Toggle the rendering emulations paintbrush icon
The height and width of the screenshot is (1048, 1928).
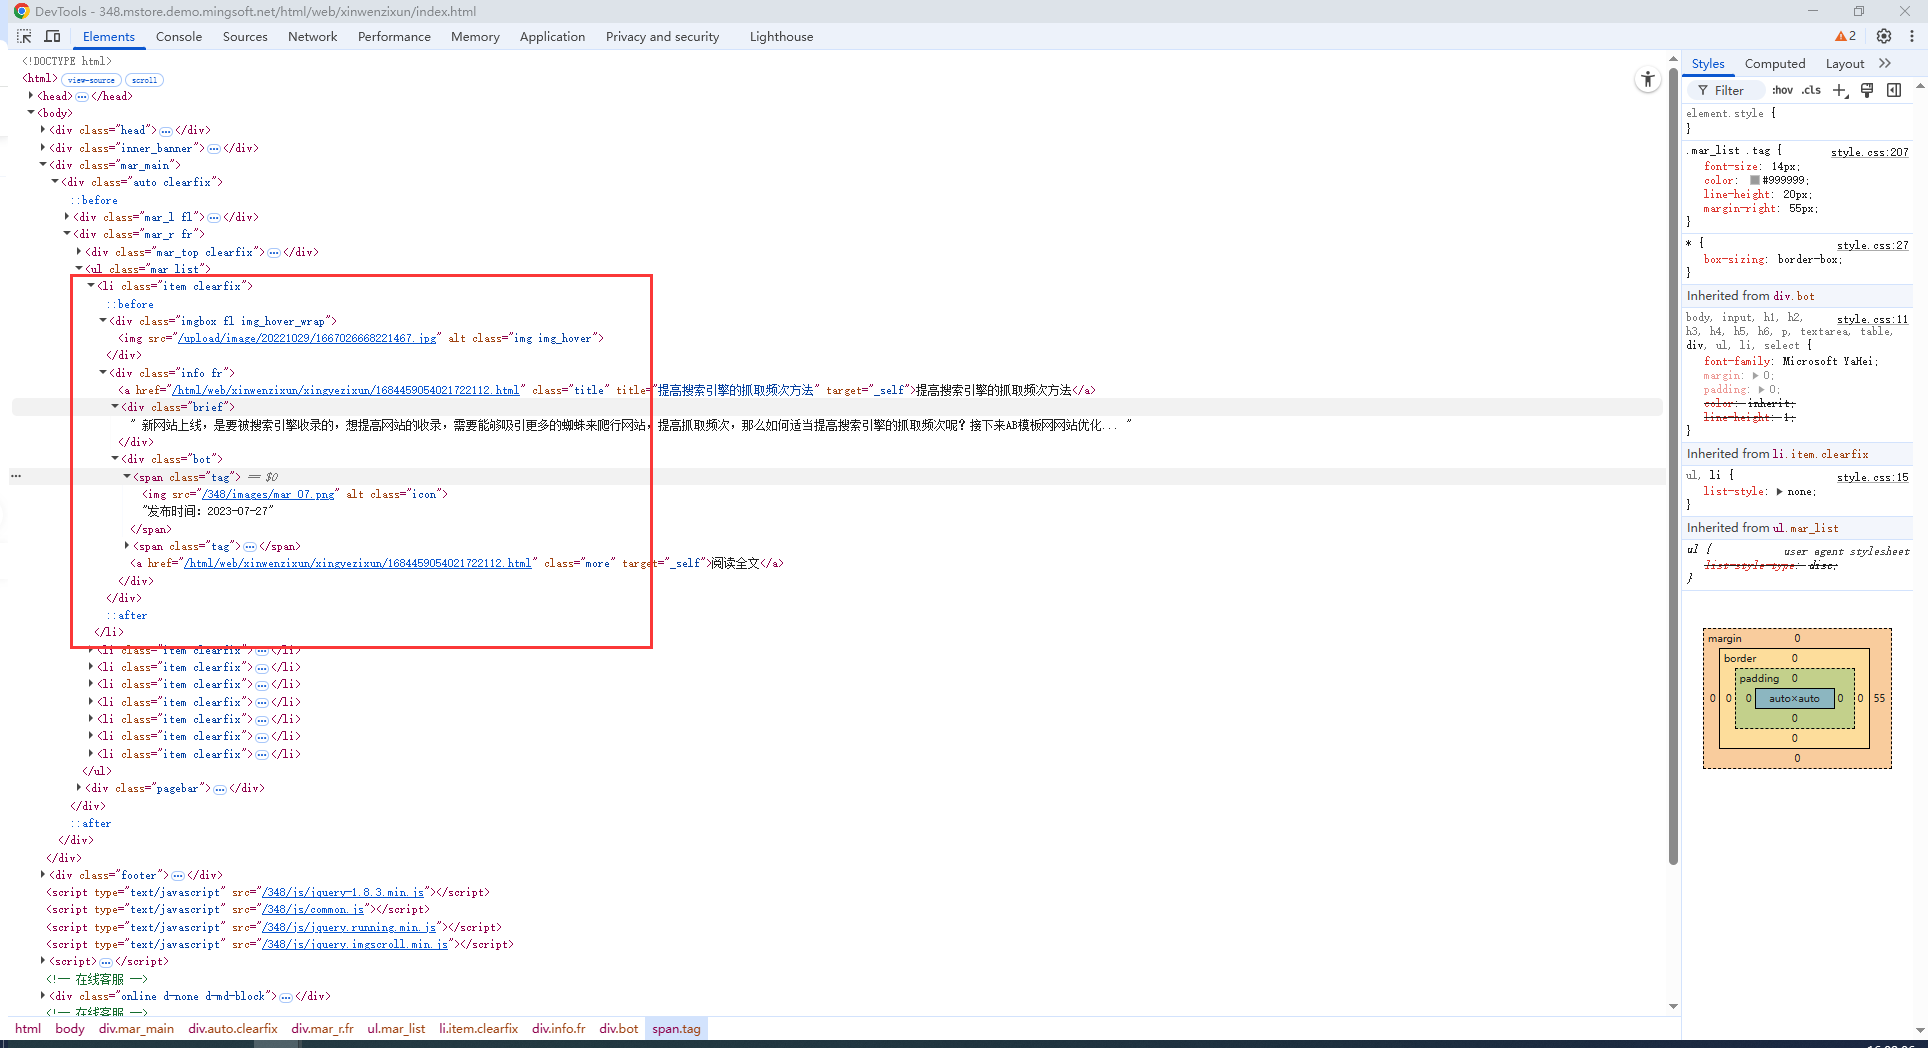[1866, 90]
